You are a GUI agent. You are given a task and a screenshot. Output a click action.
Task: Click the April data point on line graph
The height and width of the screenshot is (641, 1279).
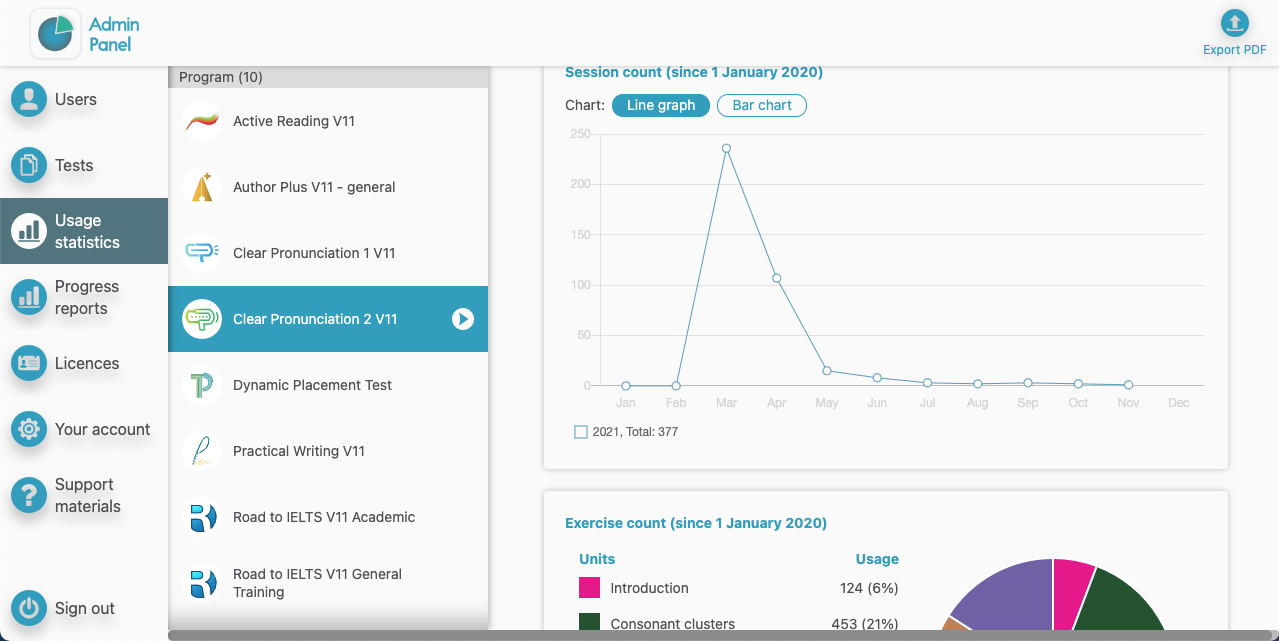776,278
